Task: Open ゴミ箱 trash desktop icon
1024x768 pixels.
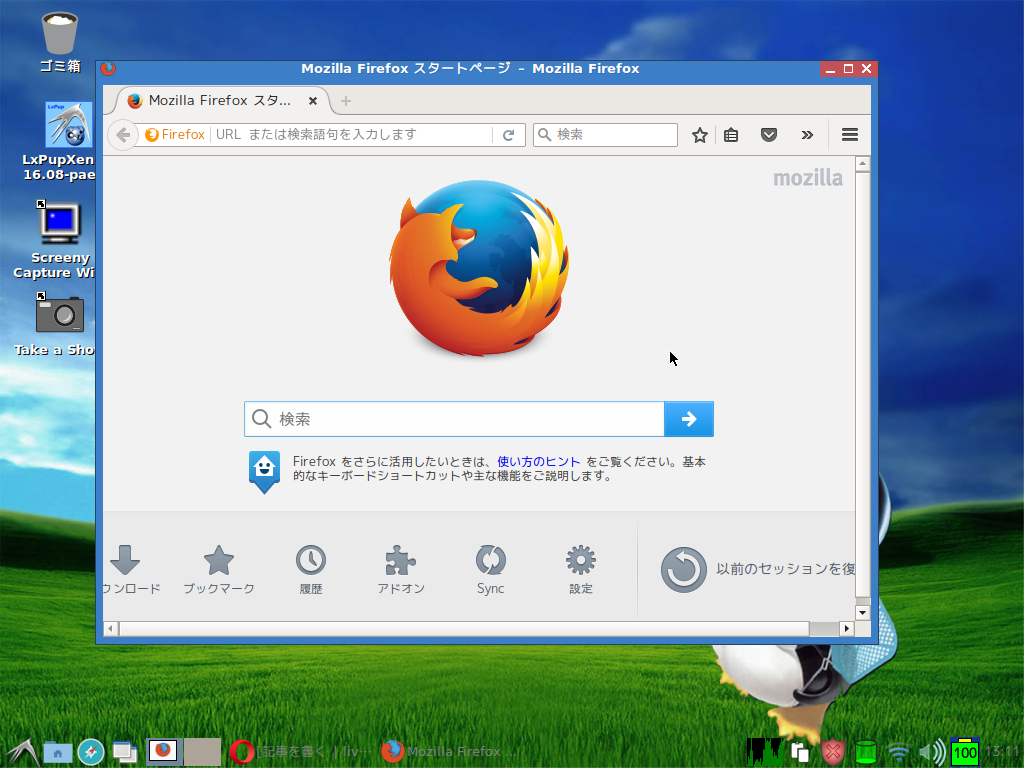Action: (x=59, y=42)
